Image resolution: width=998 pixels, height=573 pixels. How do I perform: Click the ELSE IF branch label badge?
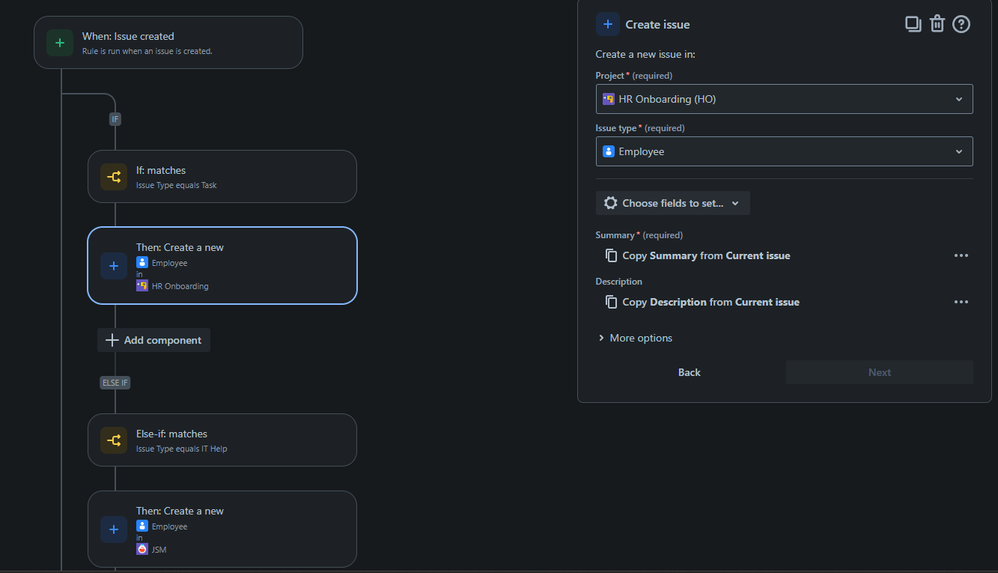pyautogui.click(x=115, y=383)
